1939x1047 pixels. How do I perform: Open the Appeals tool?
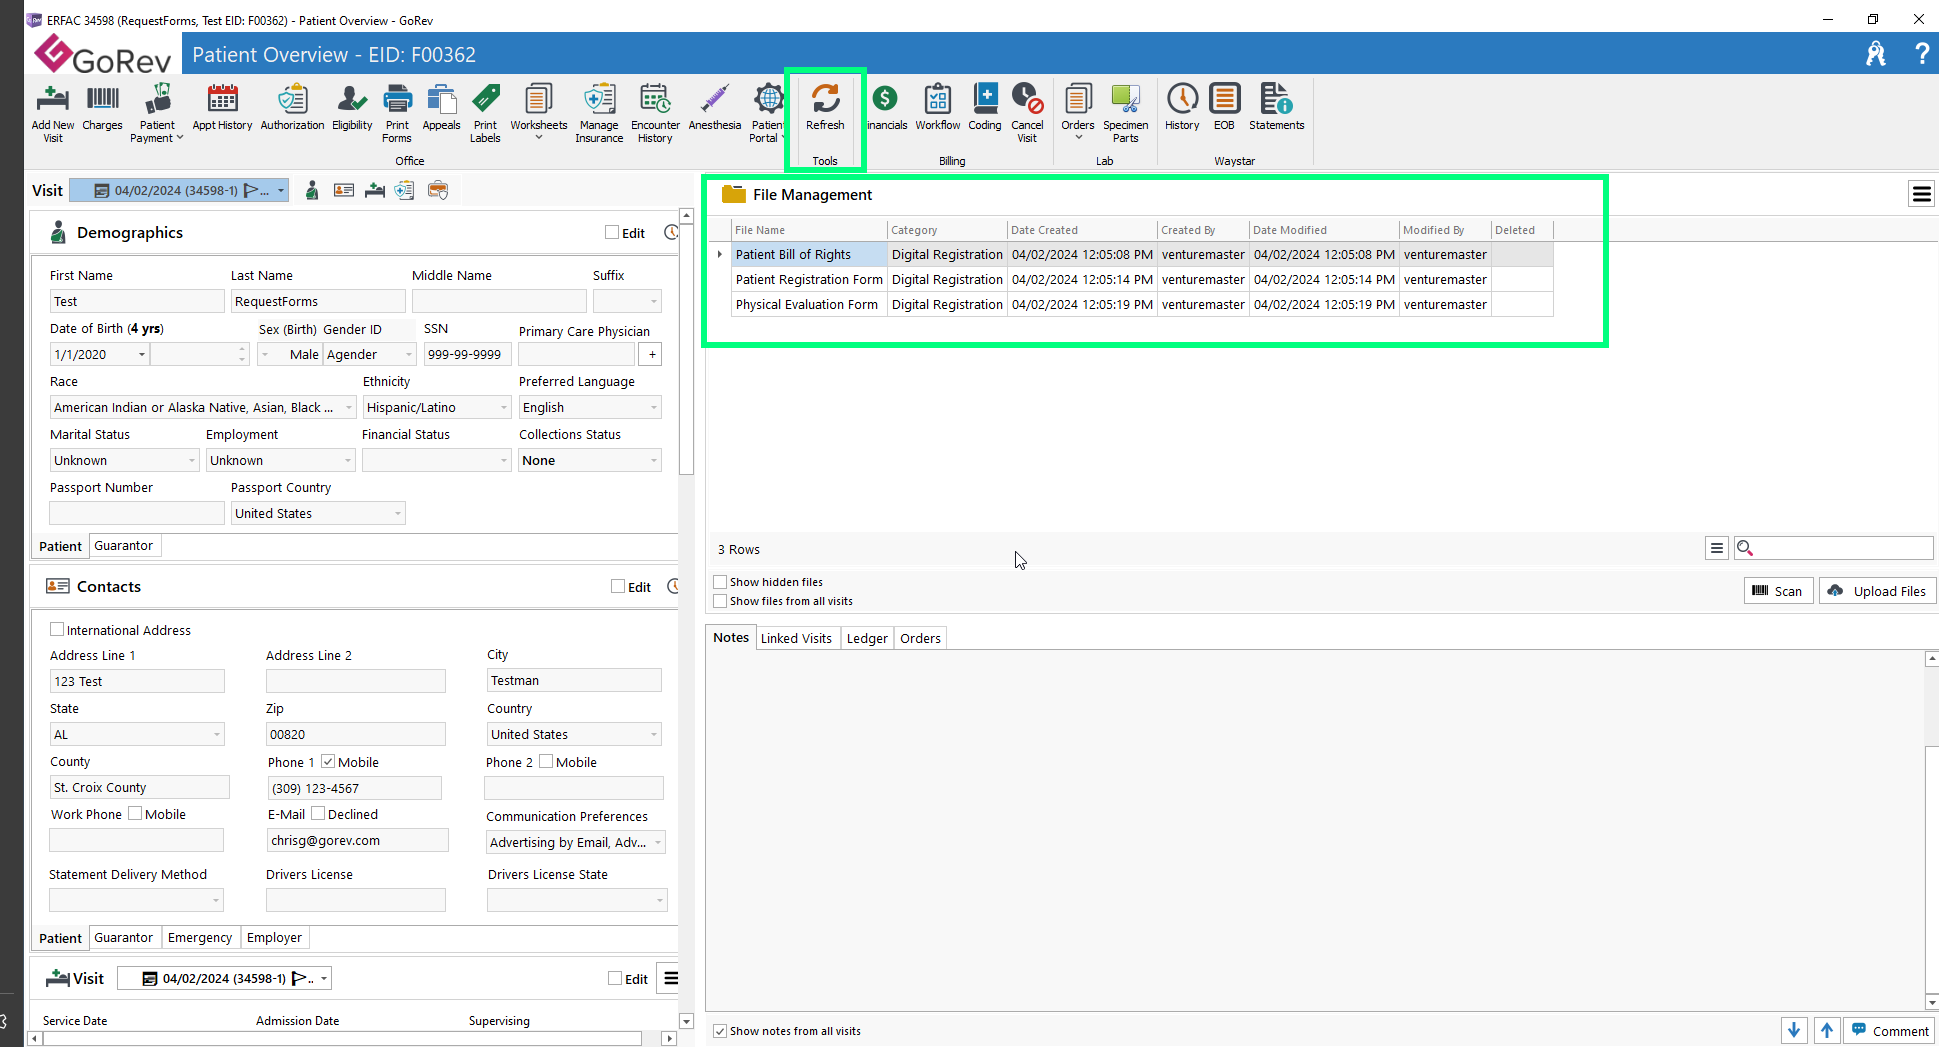pyautogui.click(x=441, y=108)
